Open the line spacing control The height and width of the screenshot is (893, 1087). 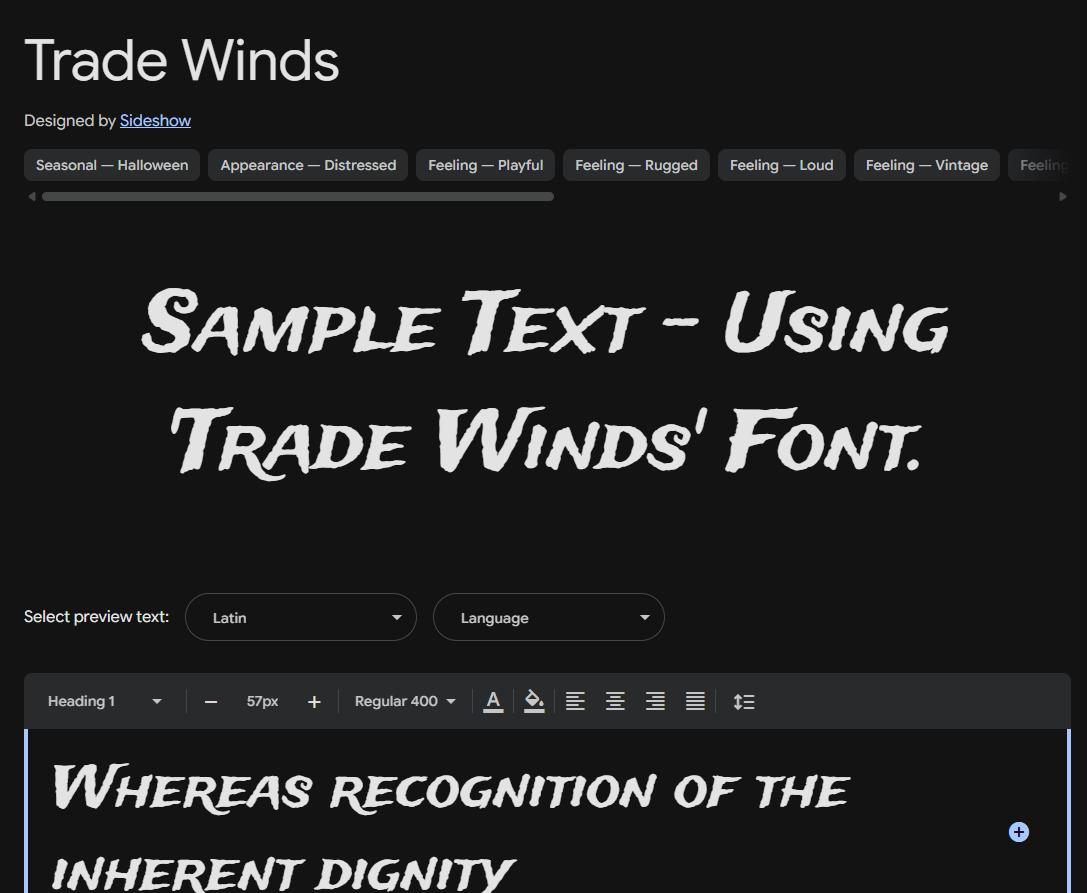744,702
